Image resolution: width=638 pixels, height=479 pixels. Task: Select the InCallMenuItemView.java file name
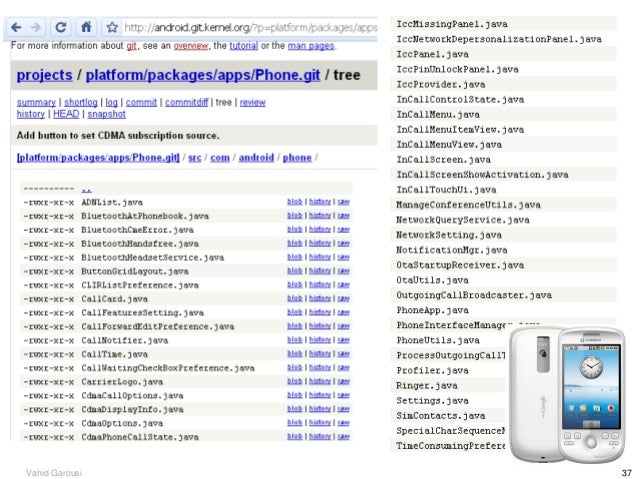point(460,129)
